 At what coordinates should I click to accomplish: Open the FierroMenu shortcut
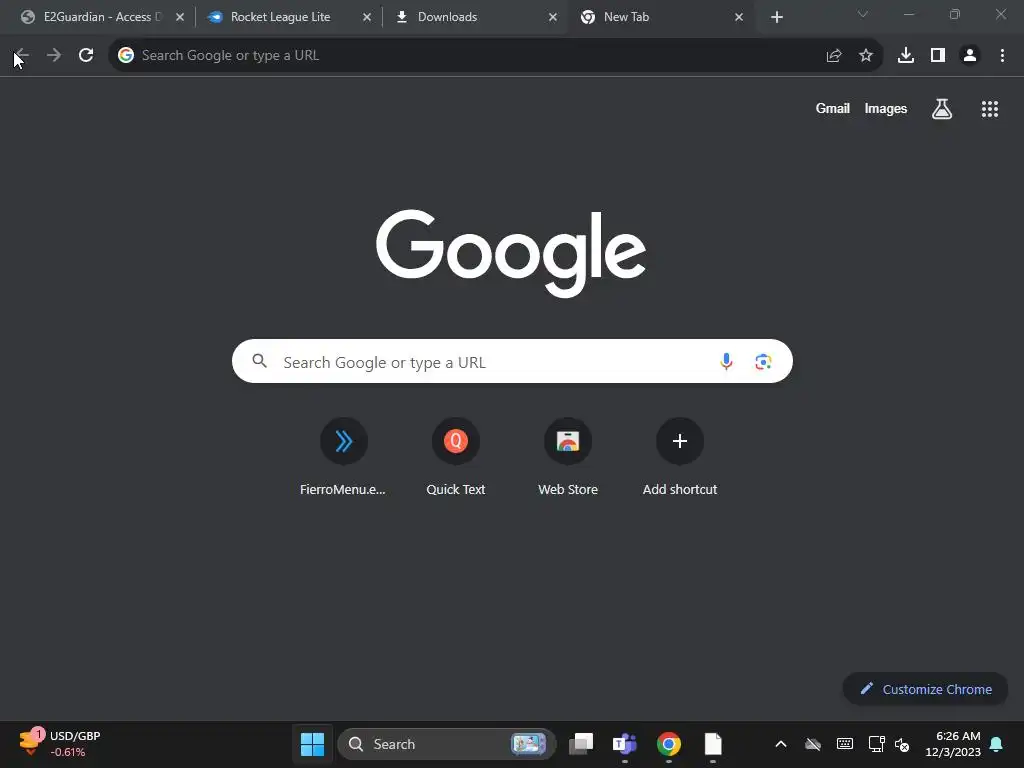[344, 456]
